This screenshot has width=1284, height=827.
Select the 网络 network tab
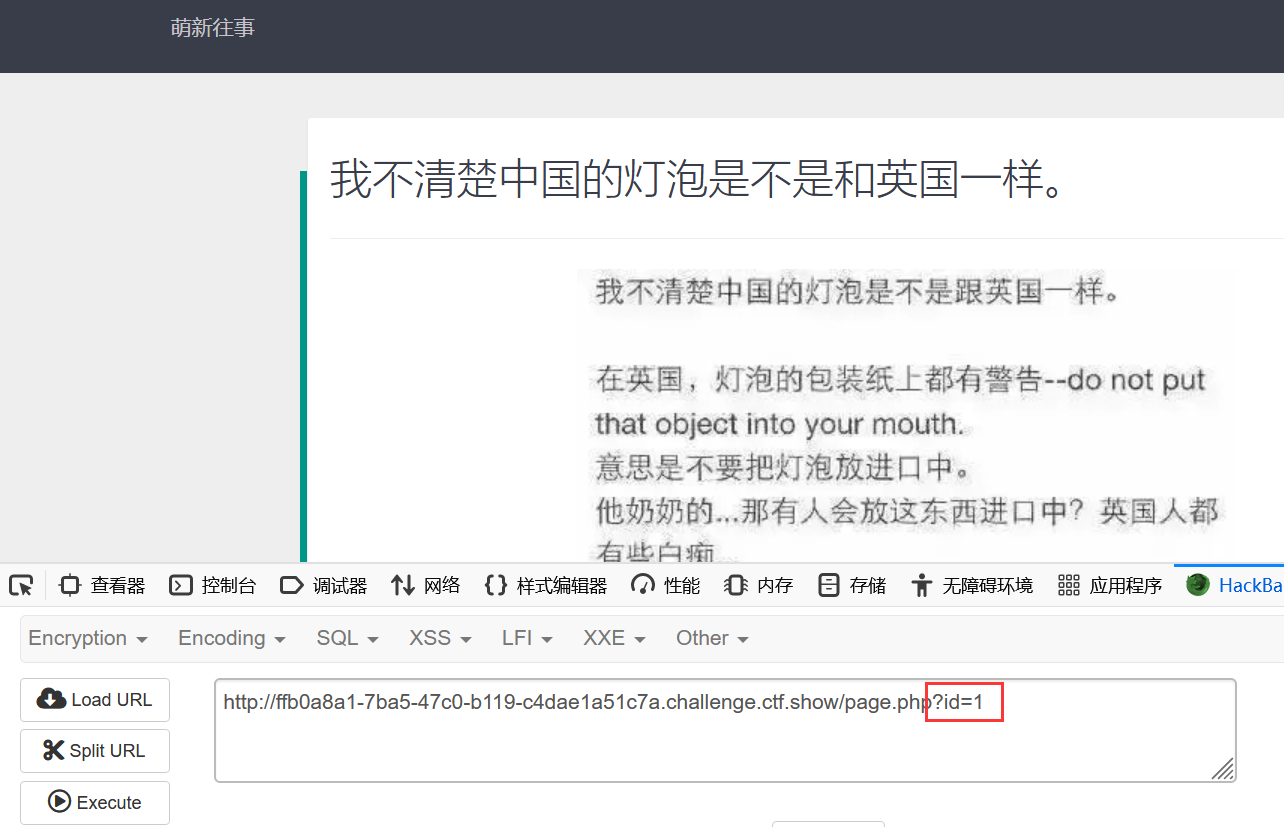[426, 586]
